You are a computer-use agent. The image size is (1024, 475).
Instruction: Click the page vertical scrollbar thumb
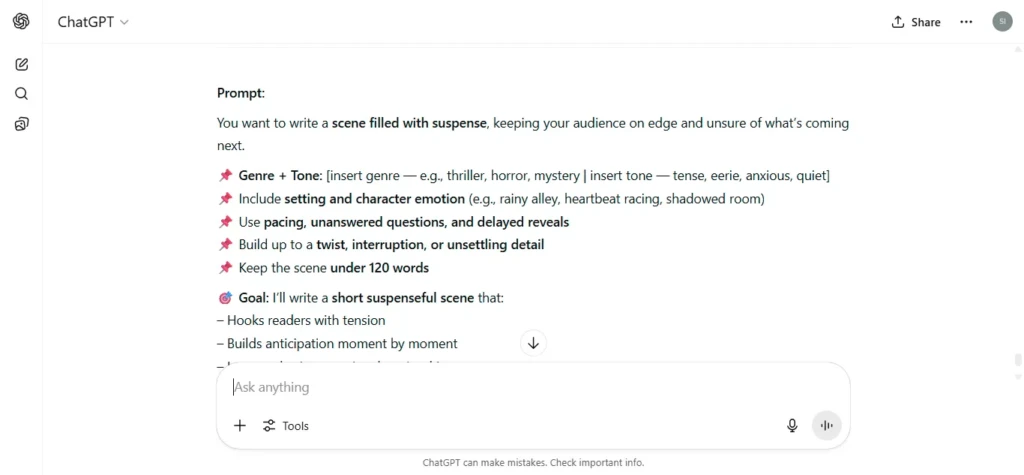(1017, 361)
